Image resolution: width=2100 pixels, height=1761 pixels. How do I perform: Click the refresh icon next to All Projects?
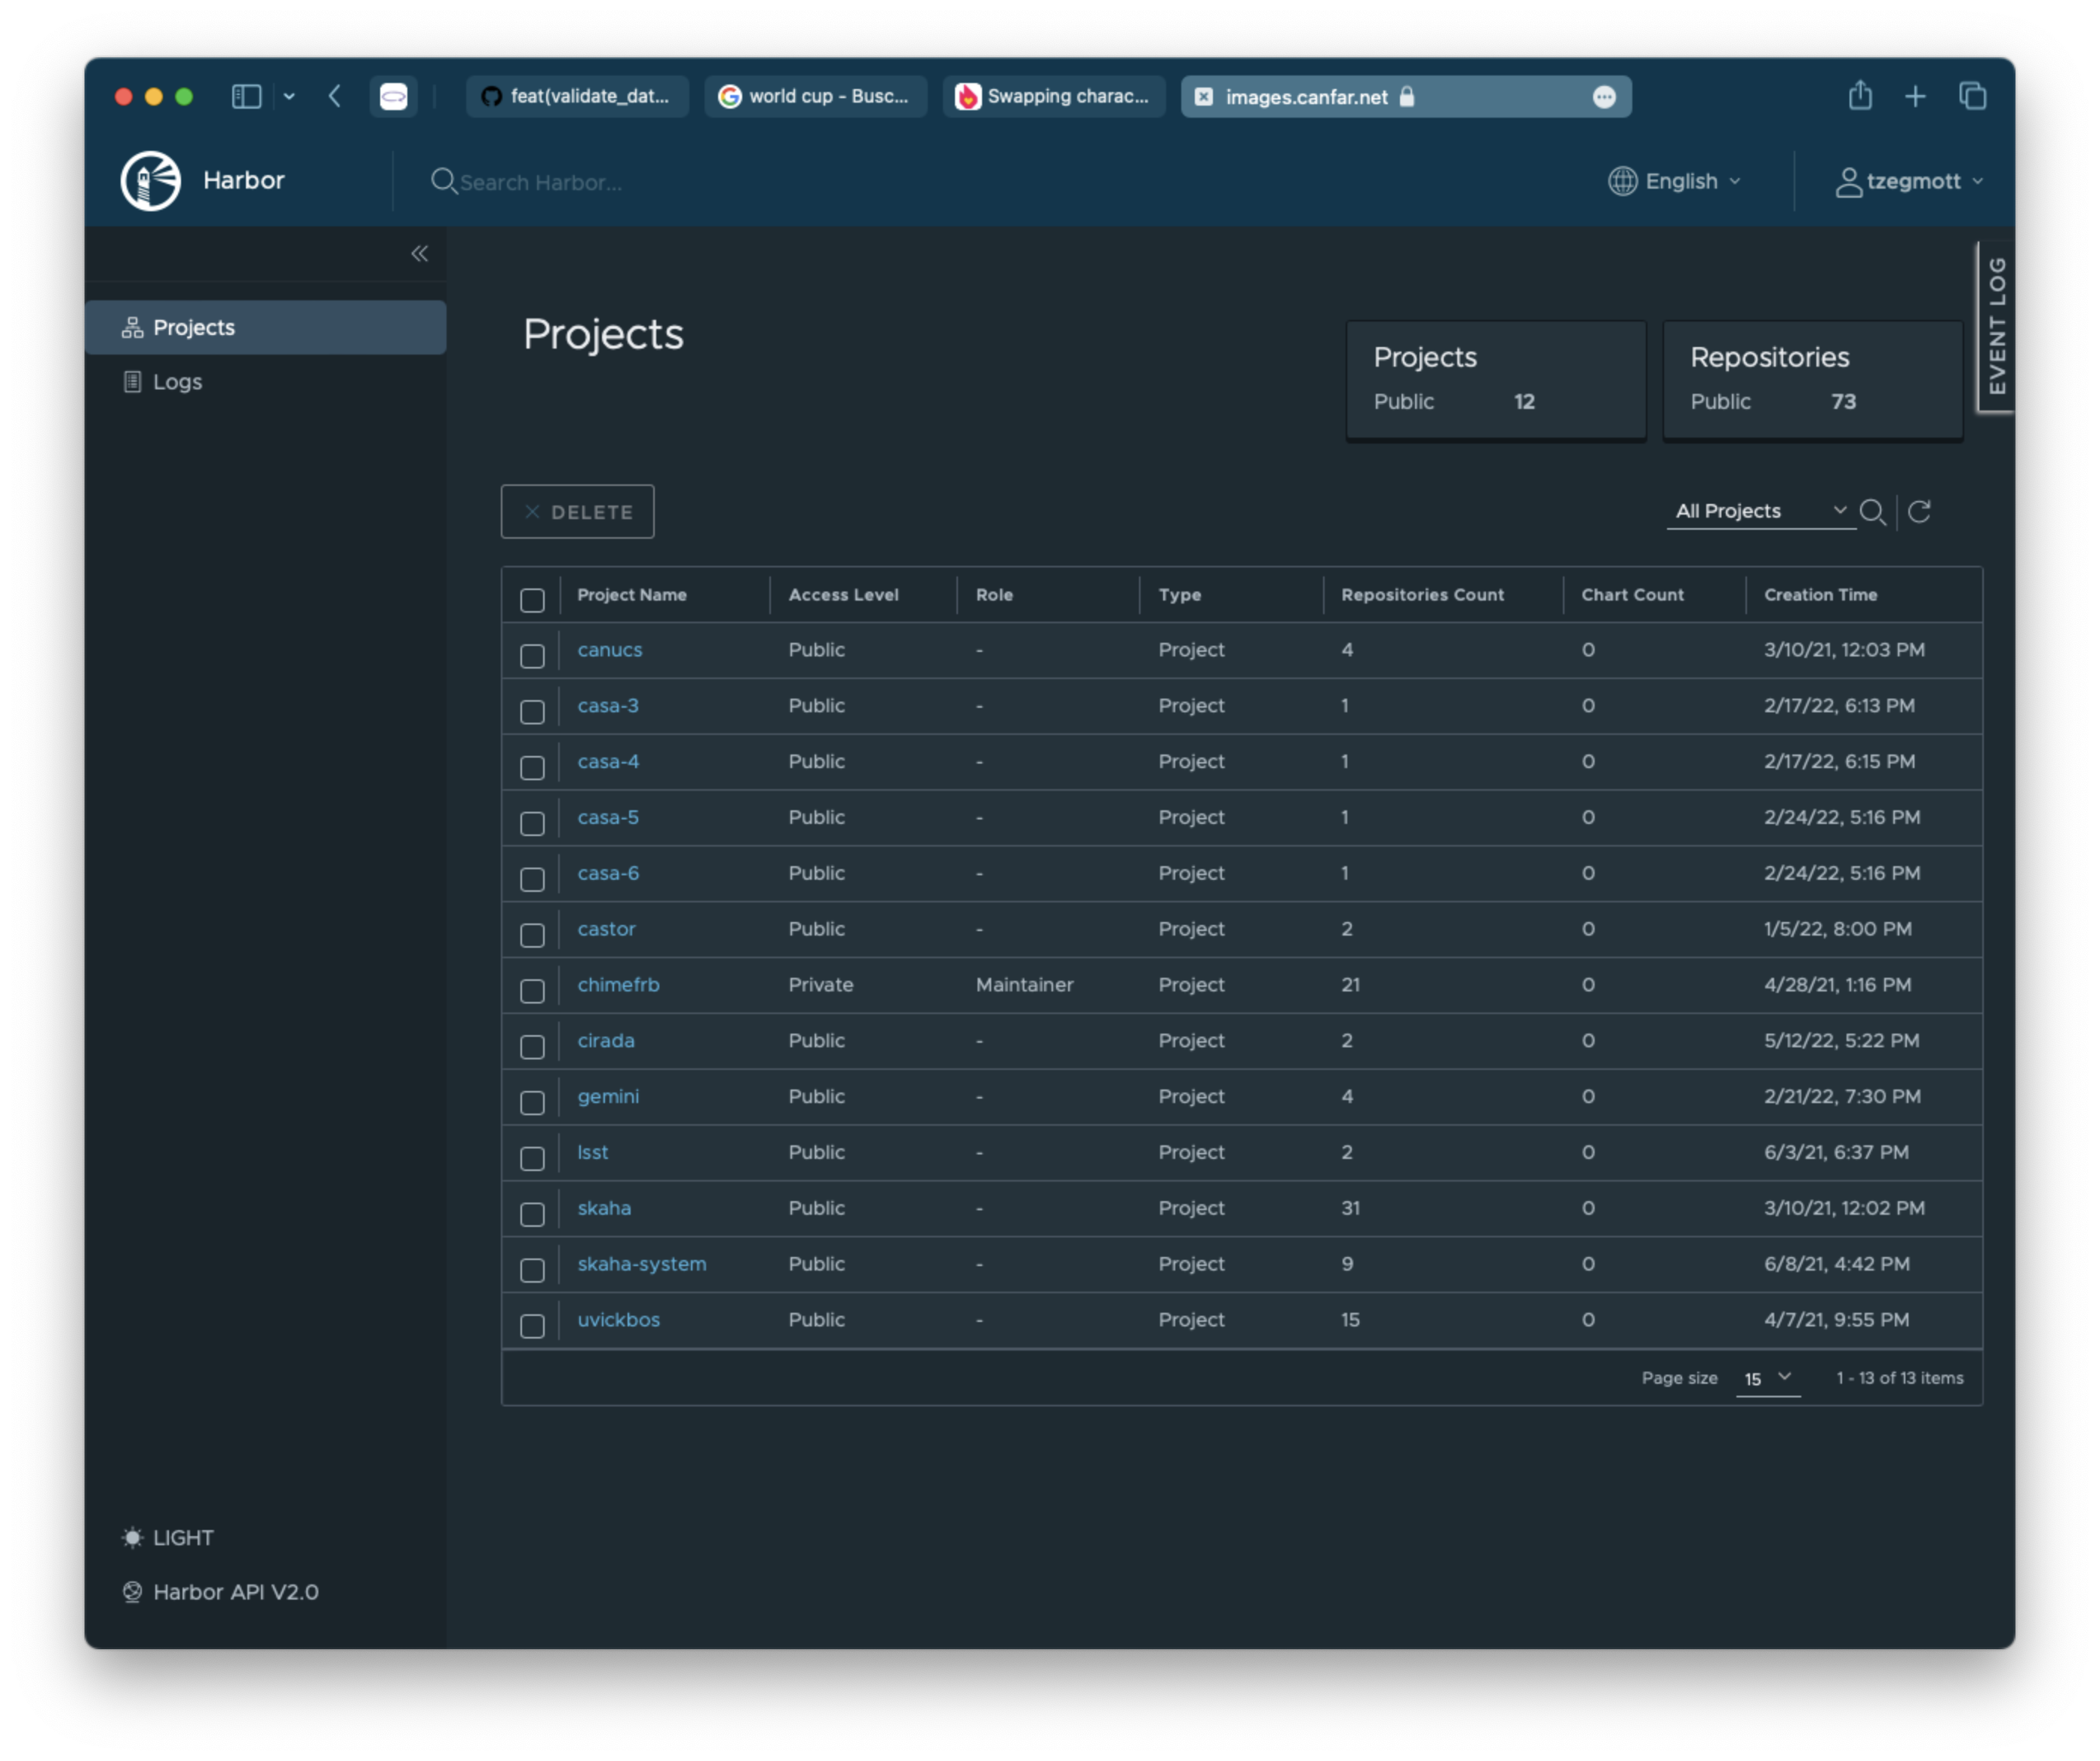click(x=1920, y=510)
